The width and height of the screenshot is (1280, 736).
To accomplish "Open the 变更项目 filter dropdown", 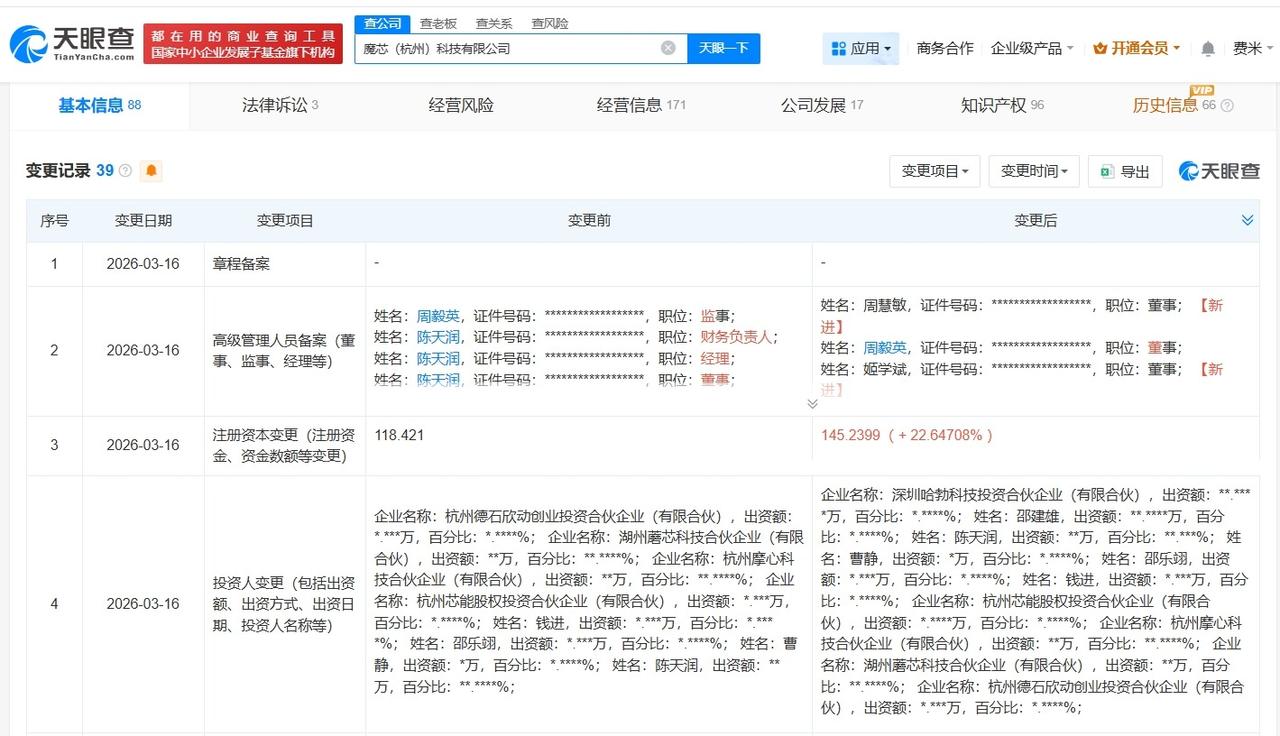I will tap(934, 171).
